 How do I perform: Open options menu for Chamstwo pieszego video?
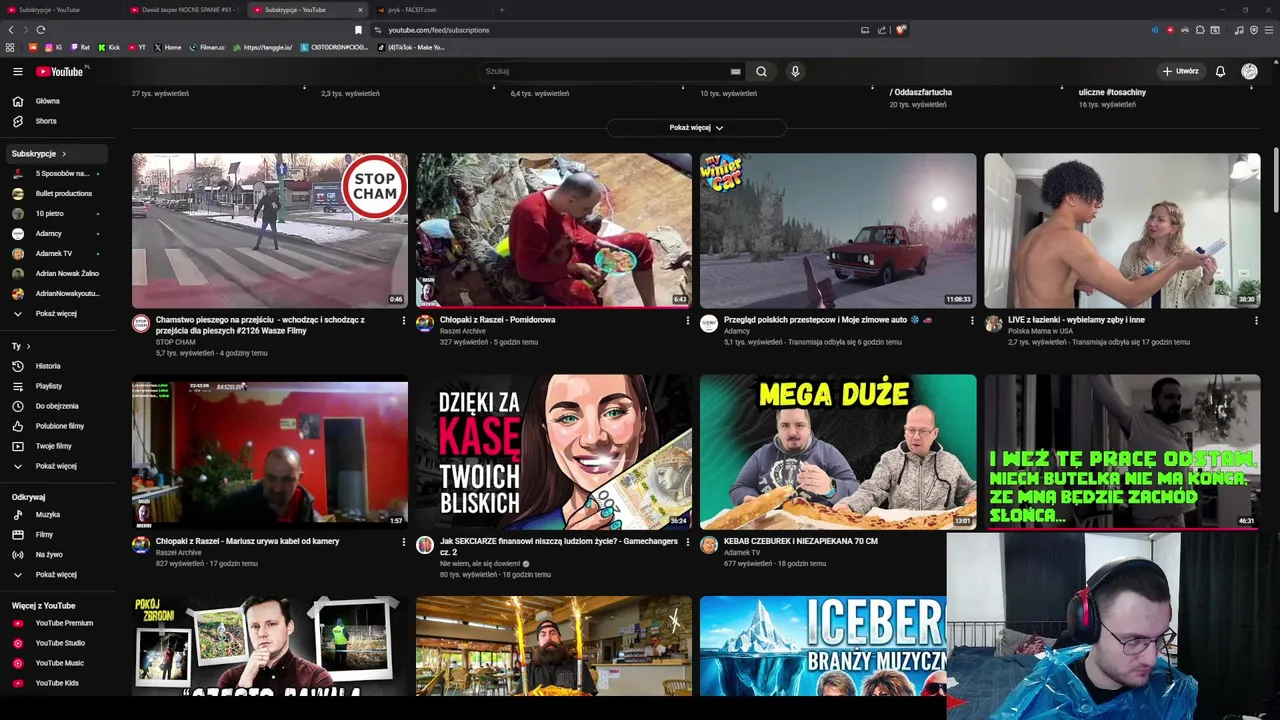[404, 321]
